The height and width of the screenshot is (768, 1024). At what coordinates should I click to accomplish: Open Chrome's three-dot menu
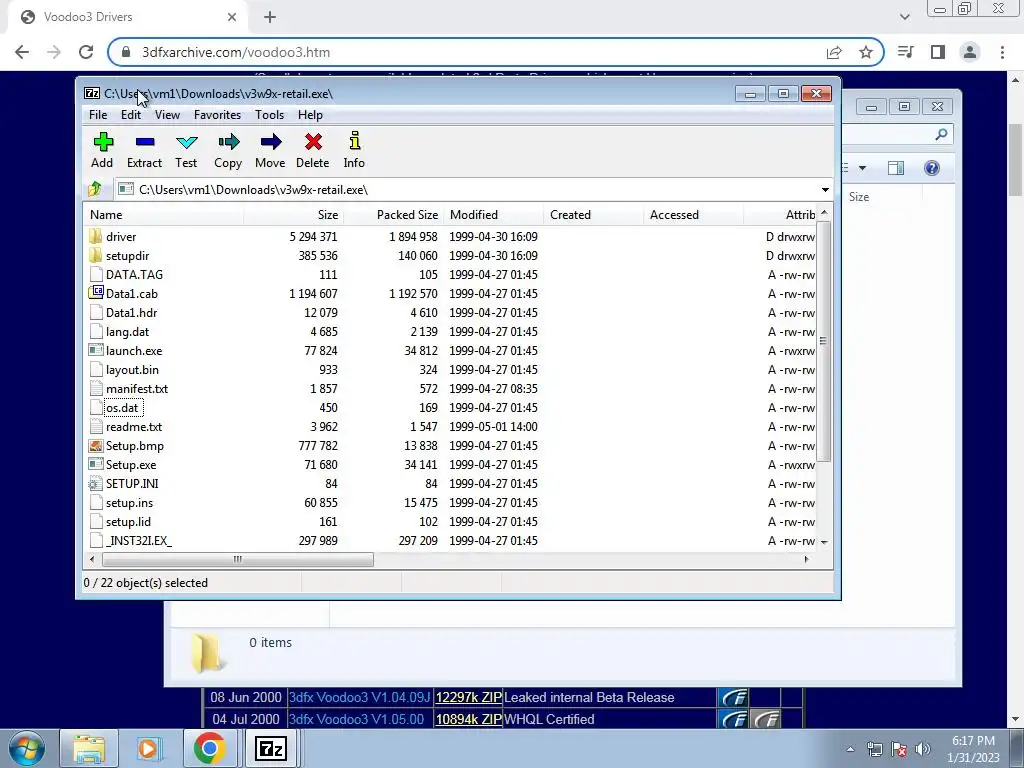[x=1002, y=52]
